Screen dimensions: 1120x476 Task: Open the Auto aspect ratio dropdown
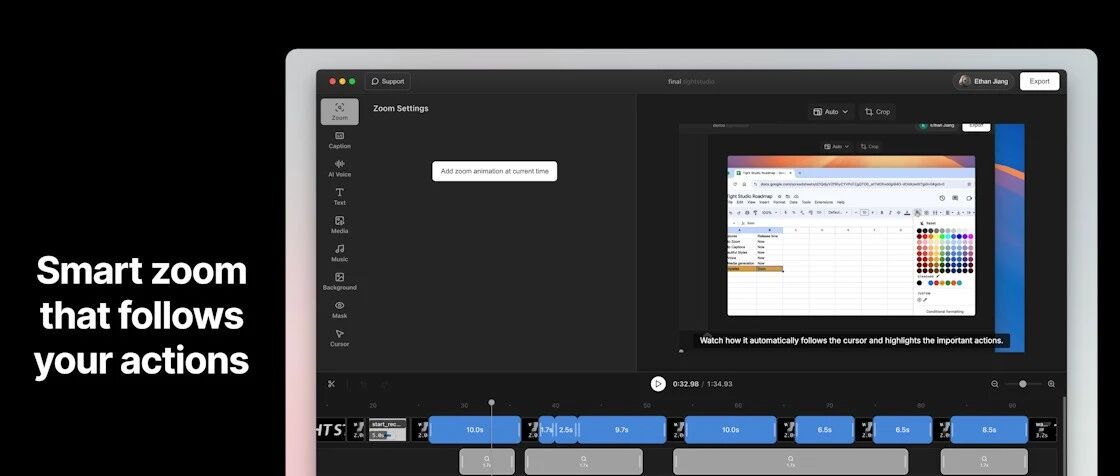831,111
